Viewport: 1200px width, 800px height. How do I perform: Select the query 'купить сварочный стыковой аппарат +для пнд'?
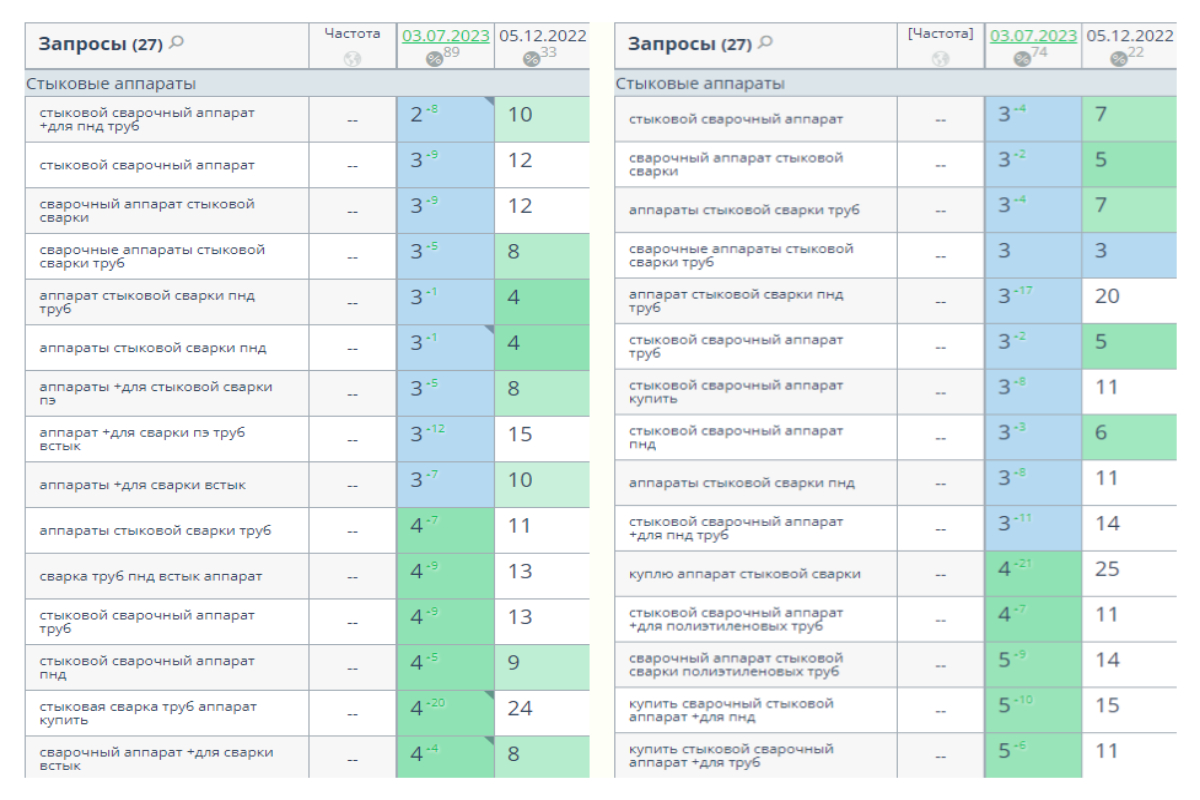tap(731, 710)
